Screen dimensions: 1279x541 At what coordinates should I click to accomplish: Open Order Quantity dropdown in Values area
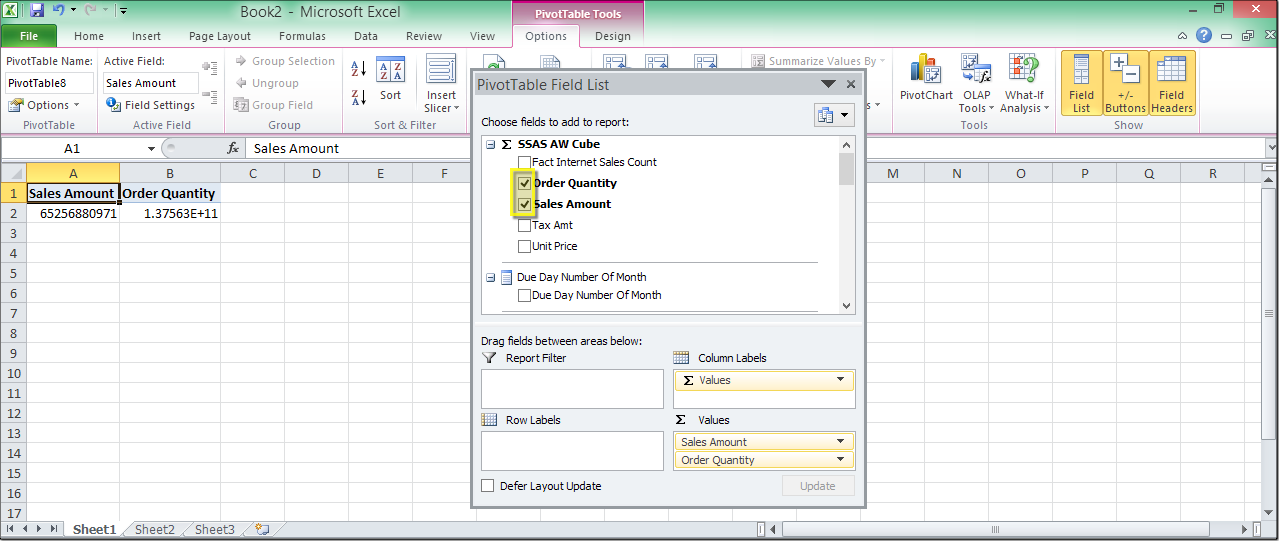point(841,460)
